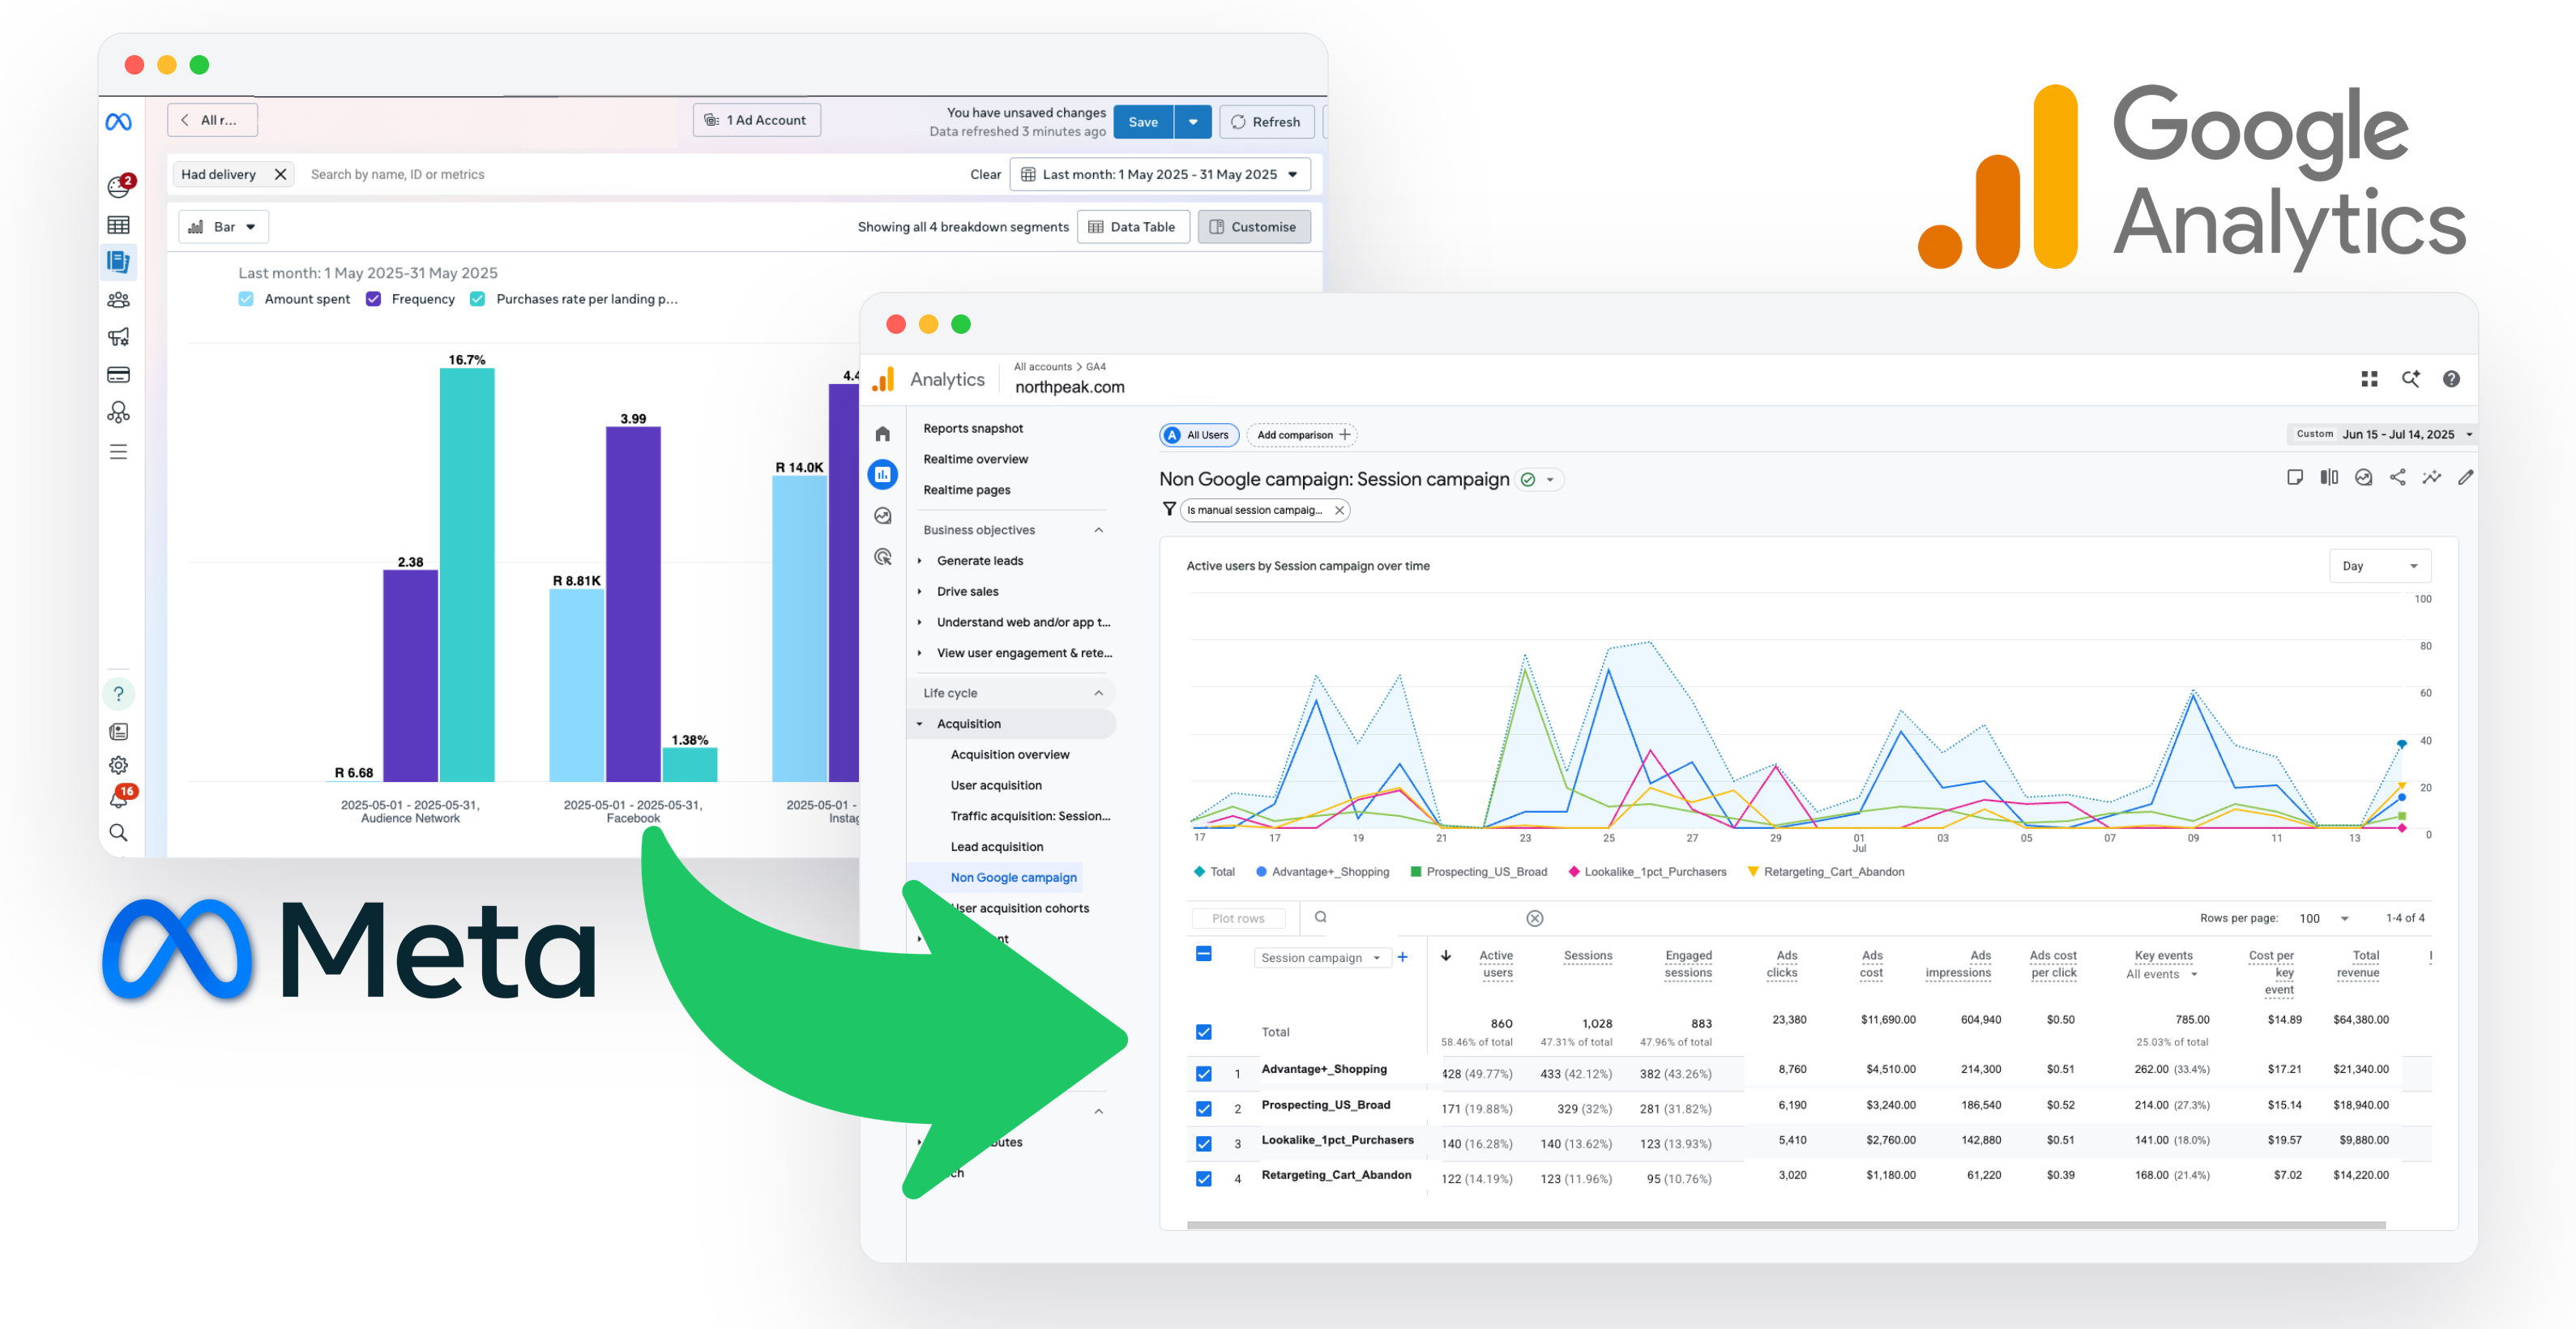Open Audiences people icon in Meta sidebar

pos(118,300)
